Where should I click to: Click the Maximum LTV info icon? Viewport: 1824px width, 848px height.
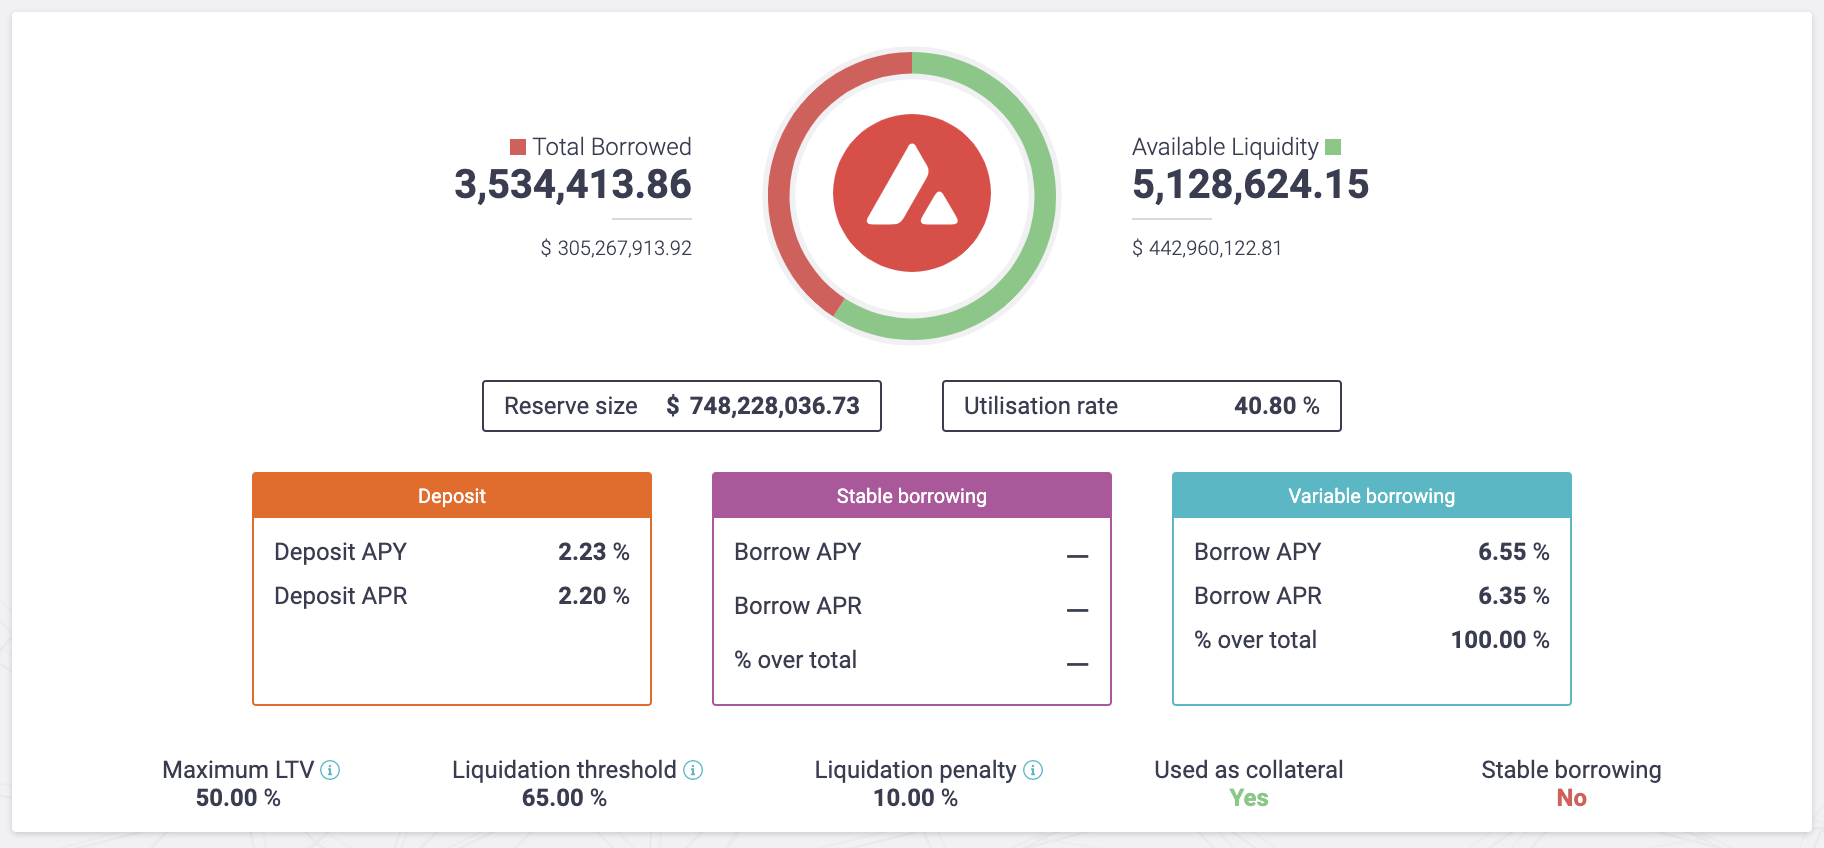tap(330, 770)
